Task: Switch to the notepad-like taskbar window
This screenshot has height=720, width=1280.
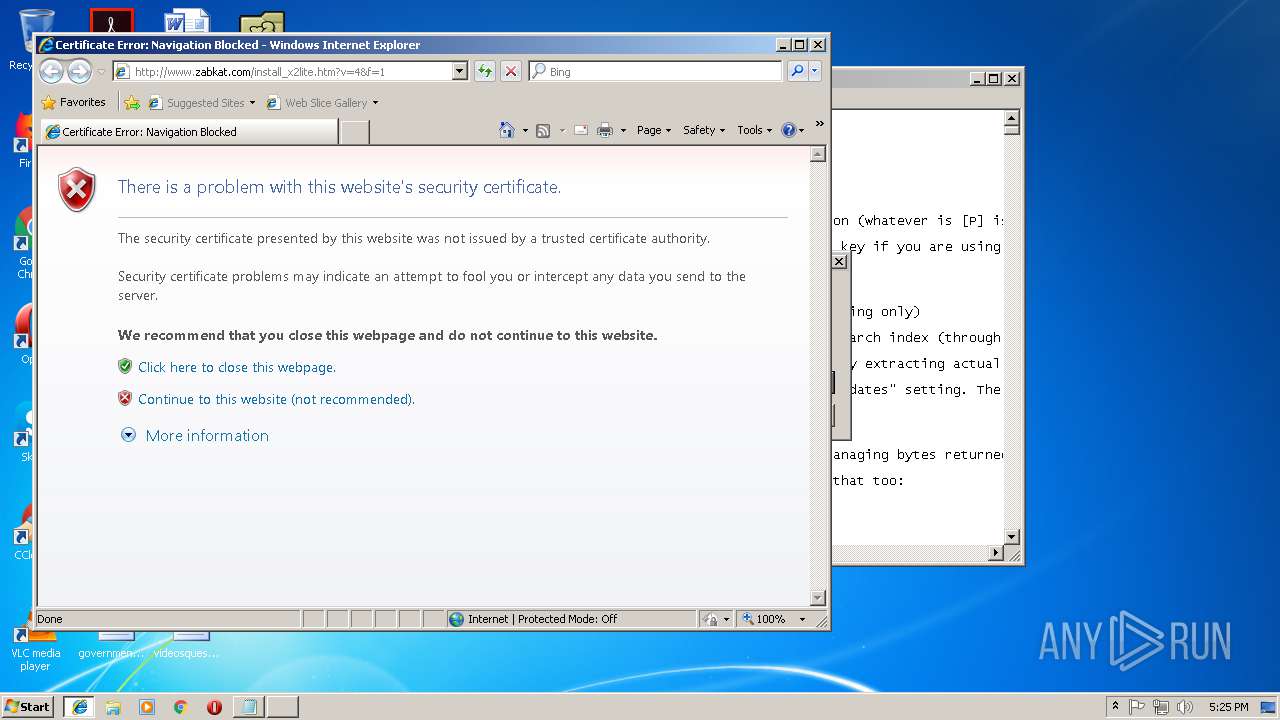Action: [248, 706]
